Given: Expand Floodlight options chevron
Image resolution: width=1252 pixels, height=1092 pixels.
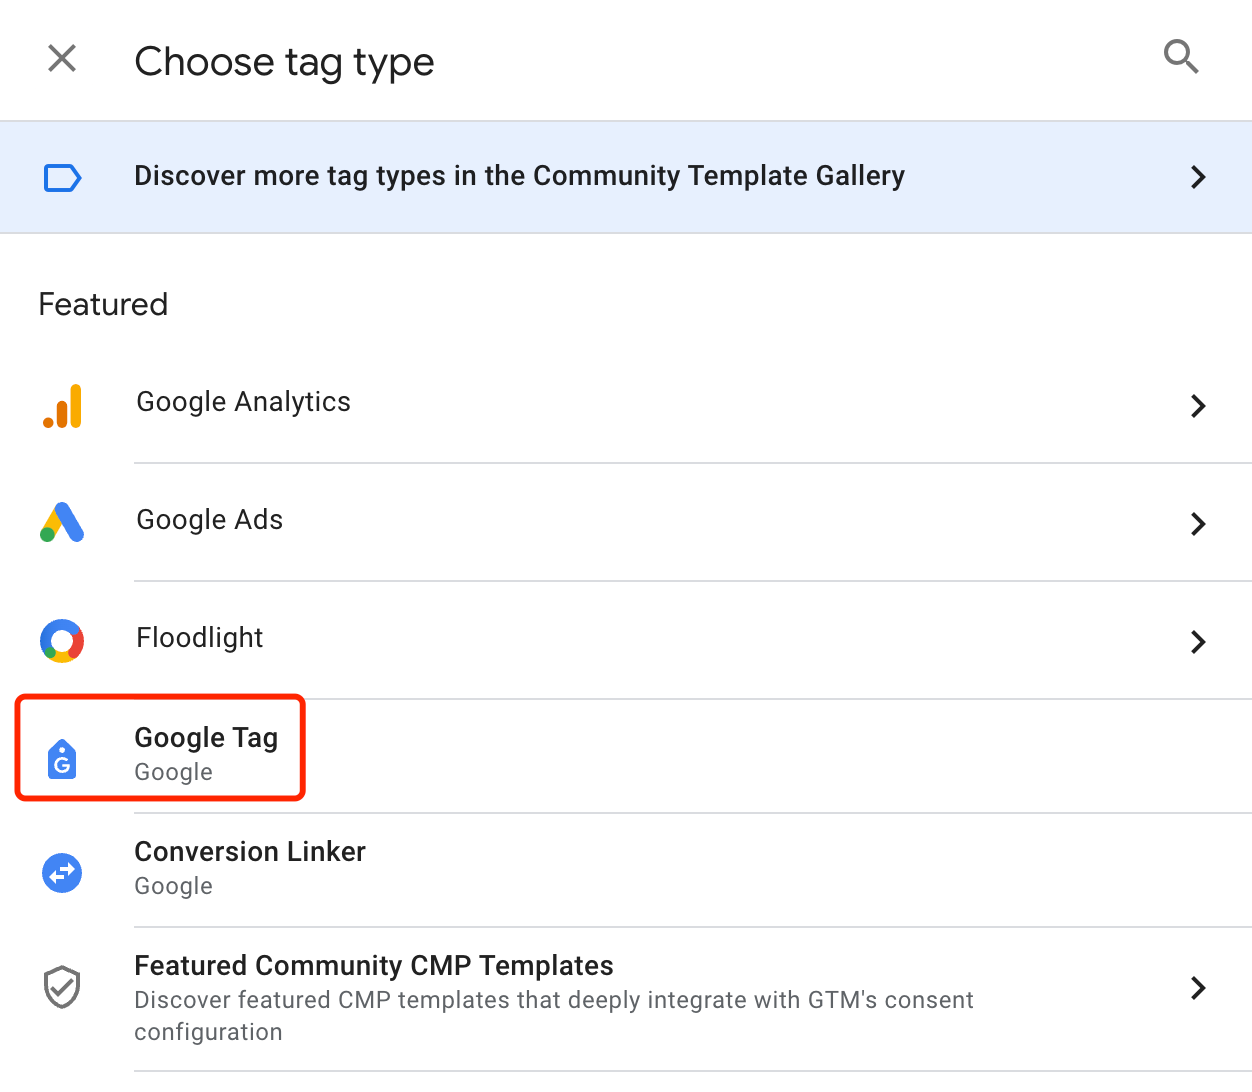Looking at the screenshot, I should click(1198, 642).
